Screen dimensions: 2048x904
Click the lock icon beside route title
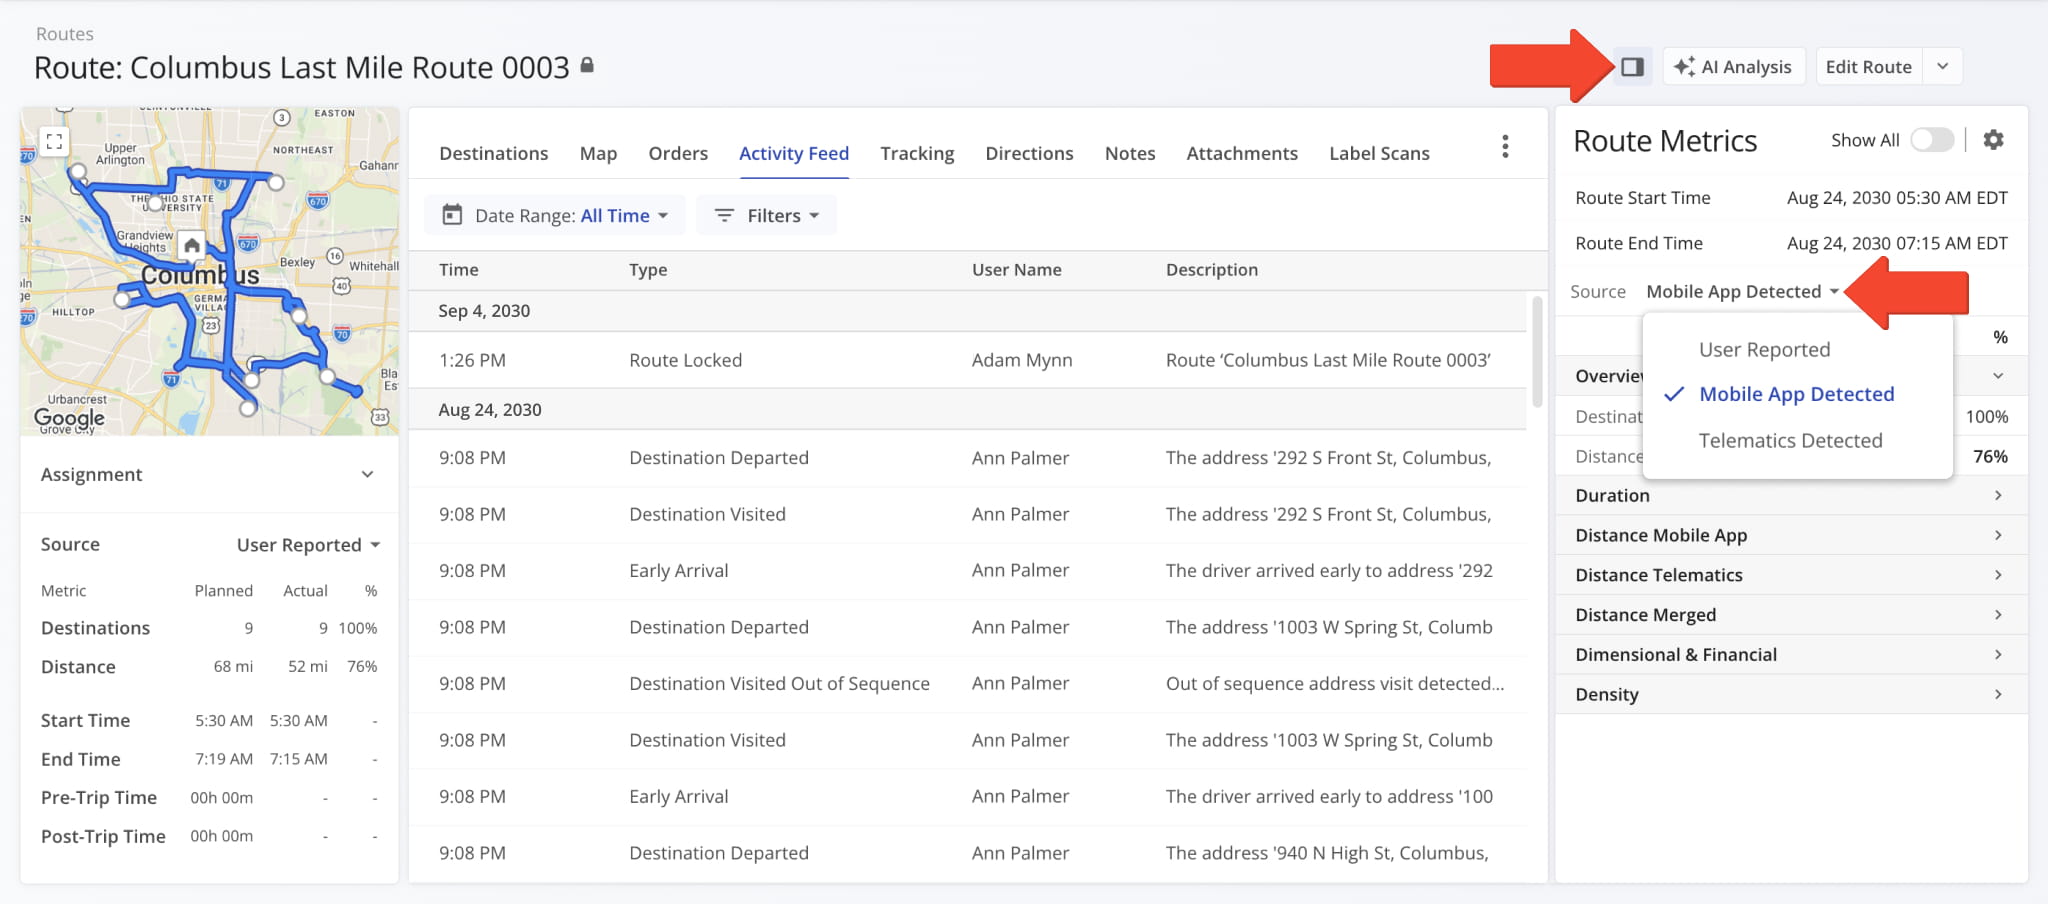pos(588,65)
